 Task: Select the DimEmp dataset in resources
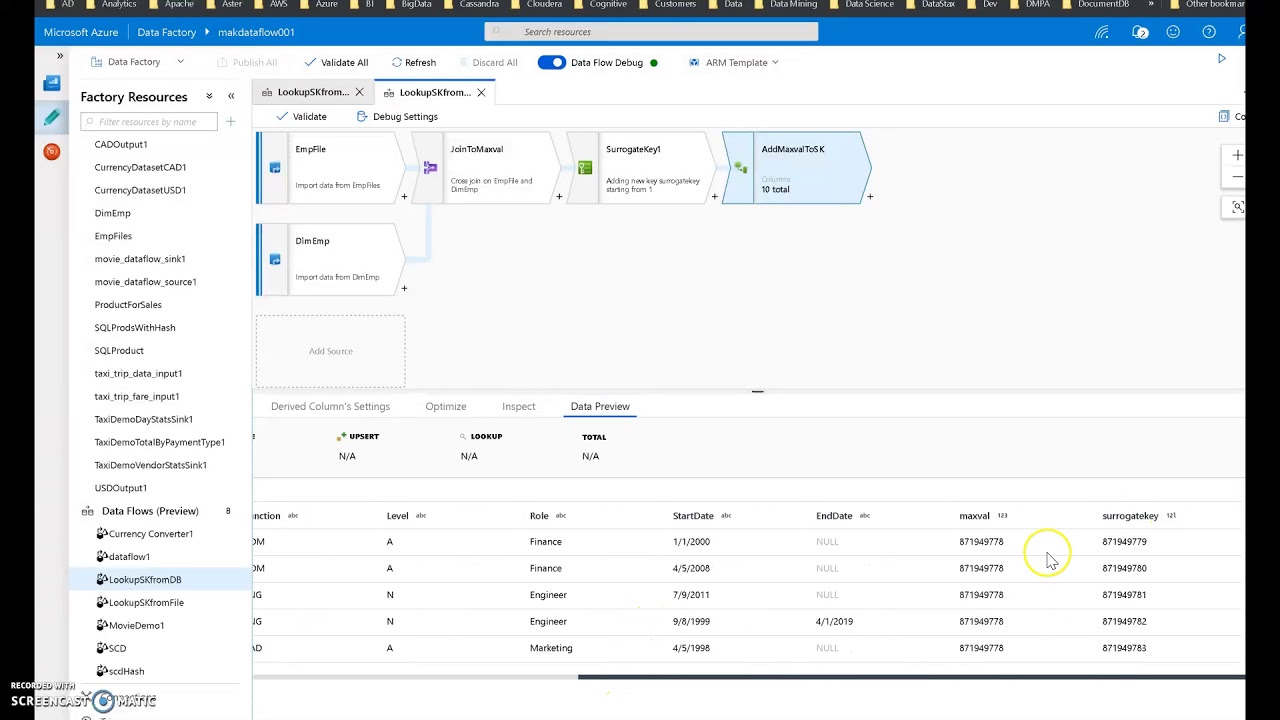tap(112, 213)
